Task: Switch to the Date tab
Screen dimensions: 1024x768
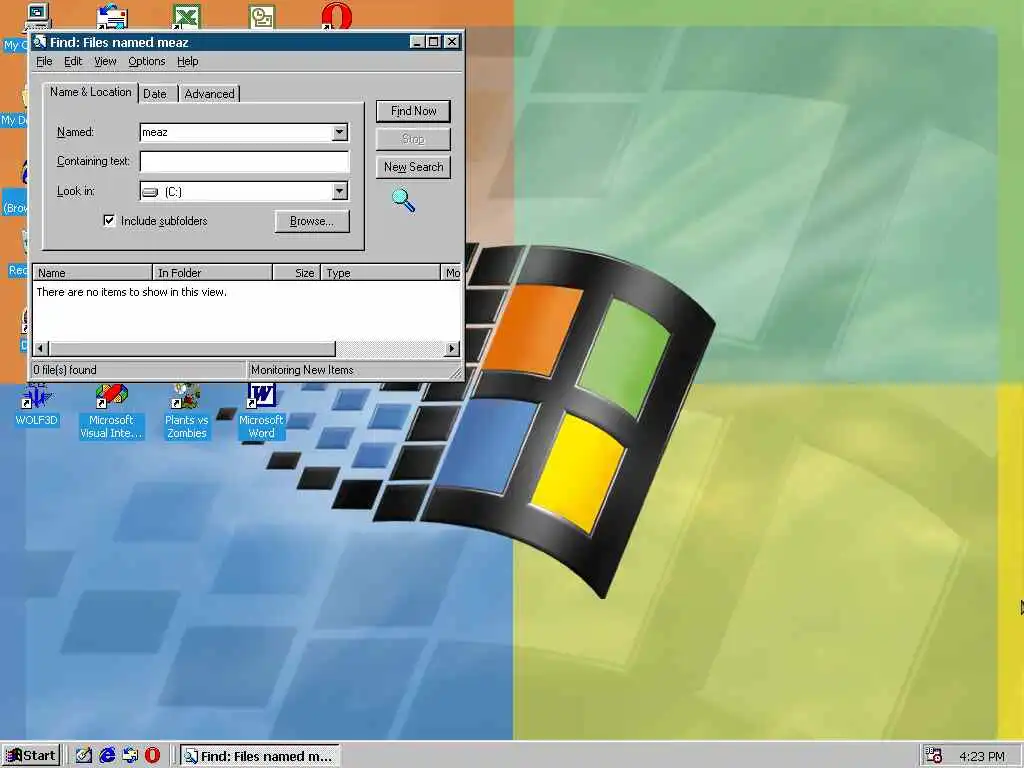Action: coord(155,94)
